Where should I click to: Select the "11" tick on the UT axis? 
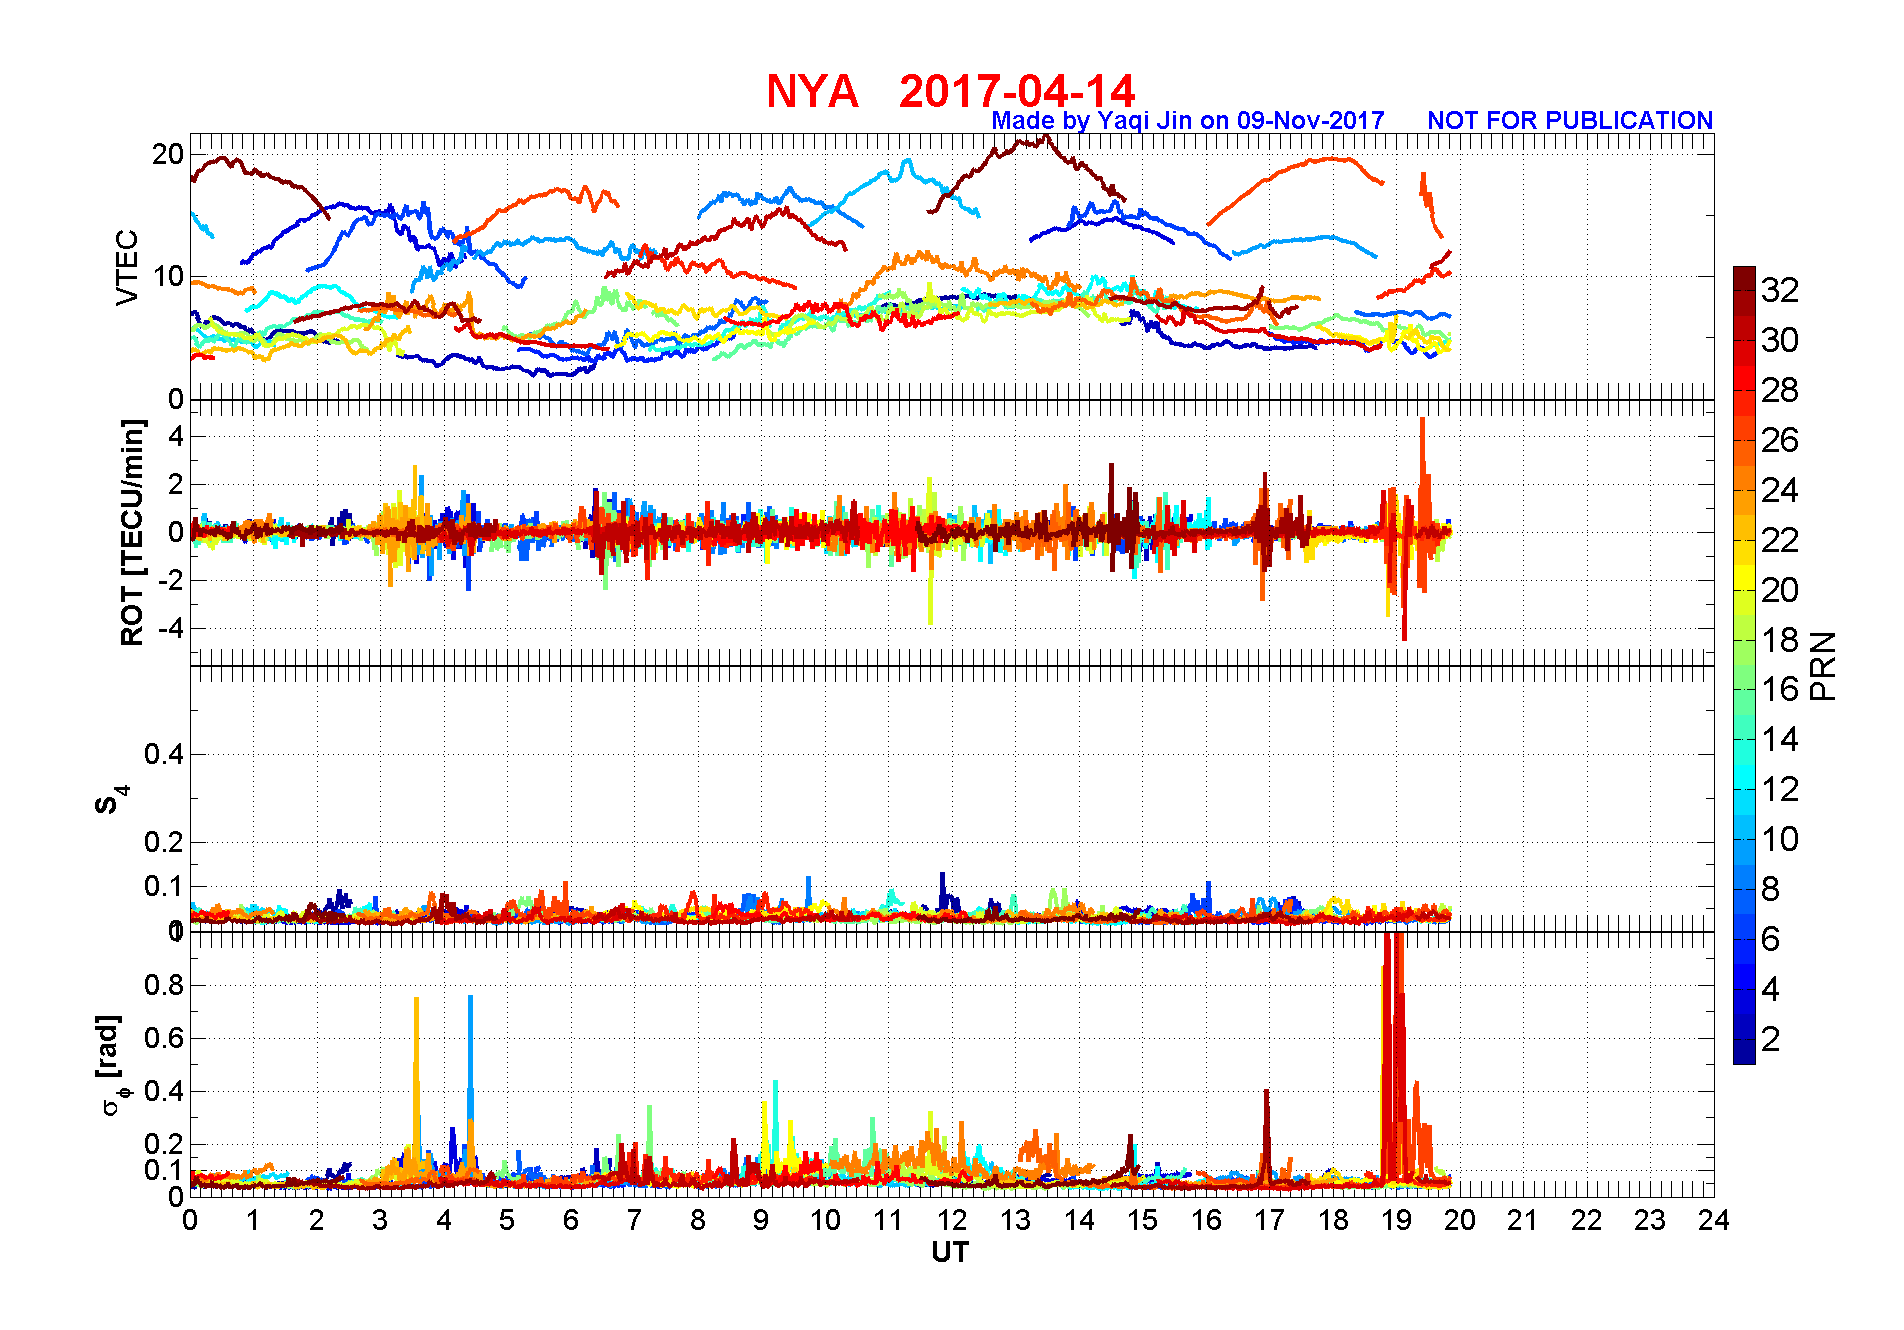(x=888, y=1221)
